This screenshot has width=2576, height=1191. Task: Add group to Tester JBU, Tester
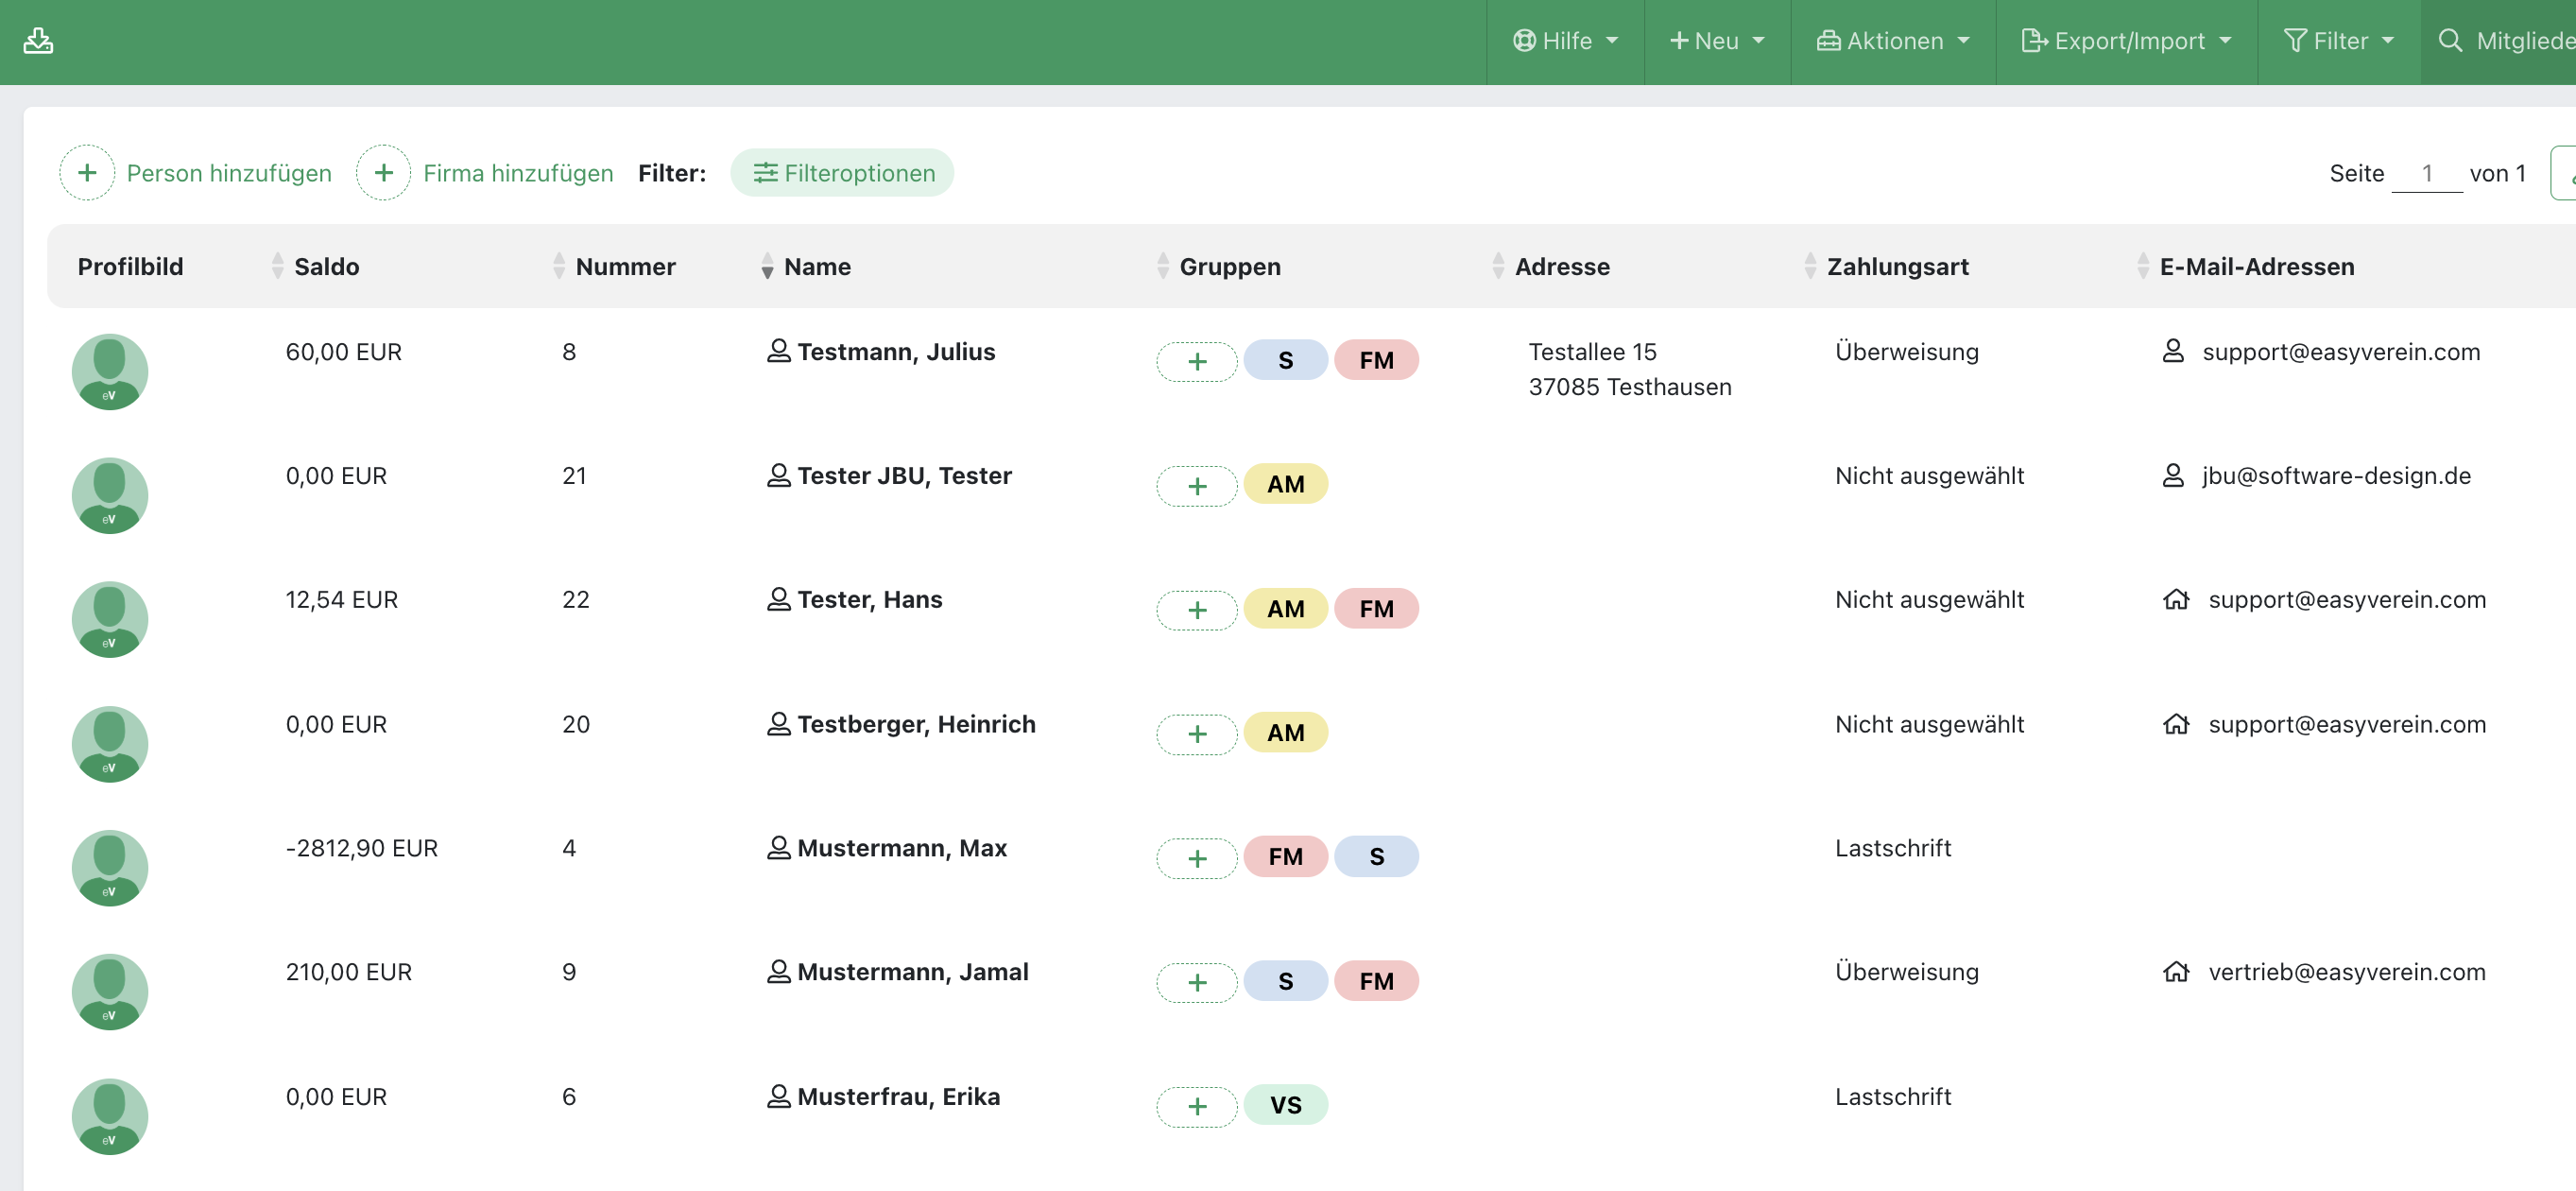pos(1197,486)
